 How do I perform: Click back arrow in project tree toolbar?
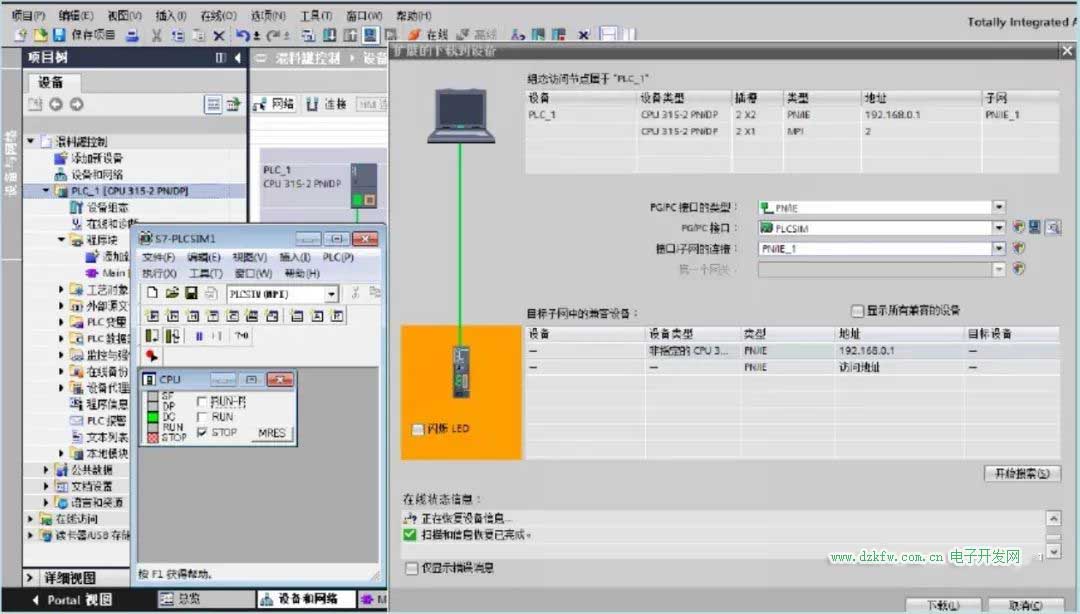pos(56,104)
